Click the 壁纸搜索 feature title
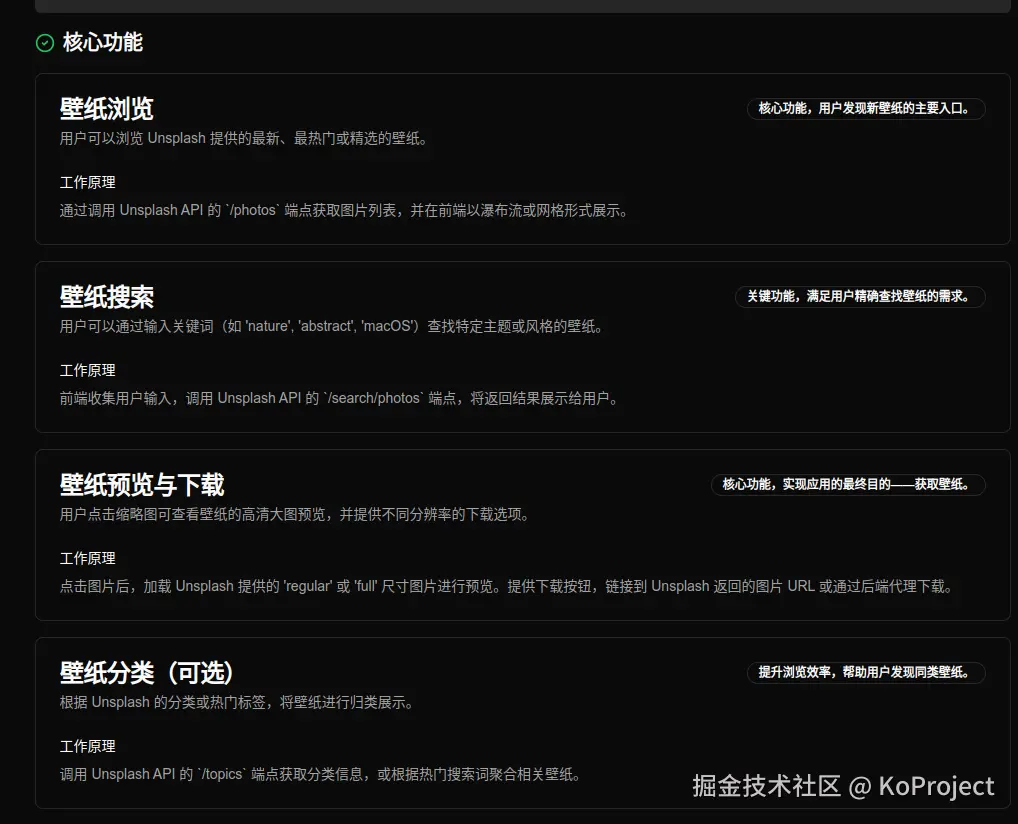The width and height of the screenshot is (1018, 824). [106, 297]
